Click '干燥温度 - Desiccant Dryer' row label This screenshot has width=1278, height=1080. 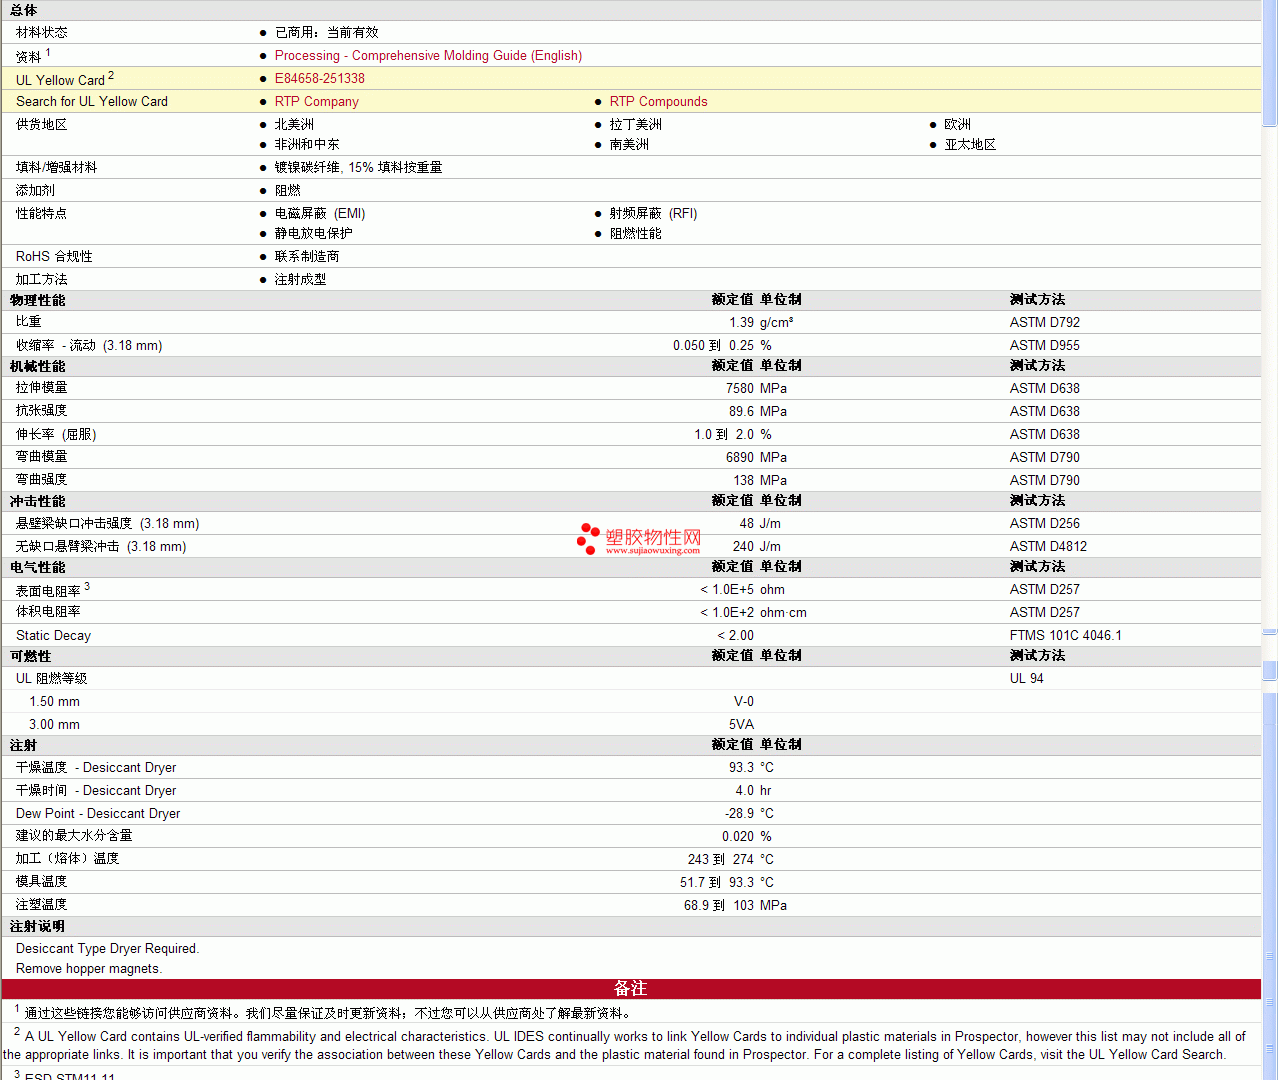[x=96, y=768]
